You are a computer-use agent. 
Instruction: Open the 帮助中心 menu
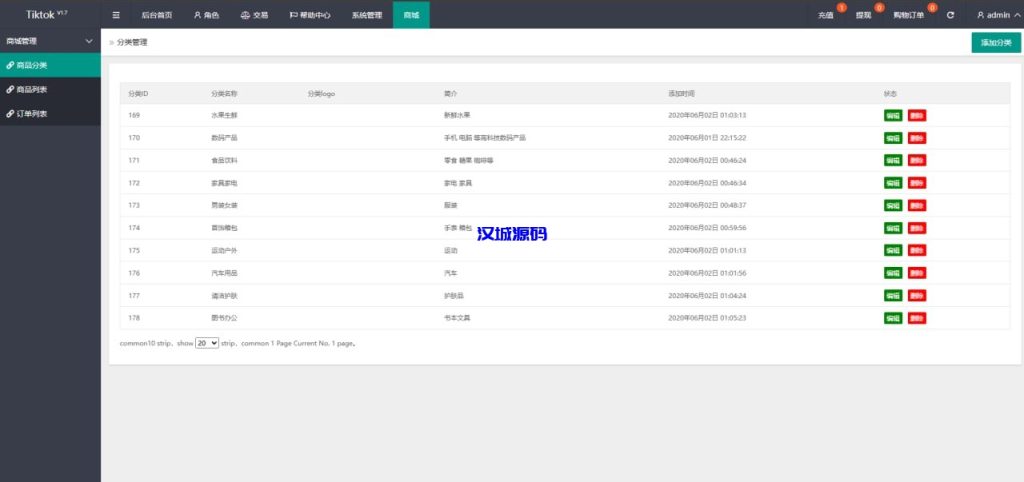coord(310,15)
